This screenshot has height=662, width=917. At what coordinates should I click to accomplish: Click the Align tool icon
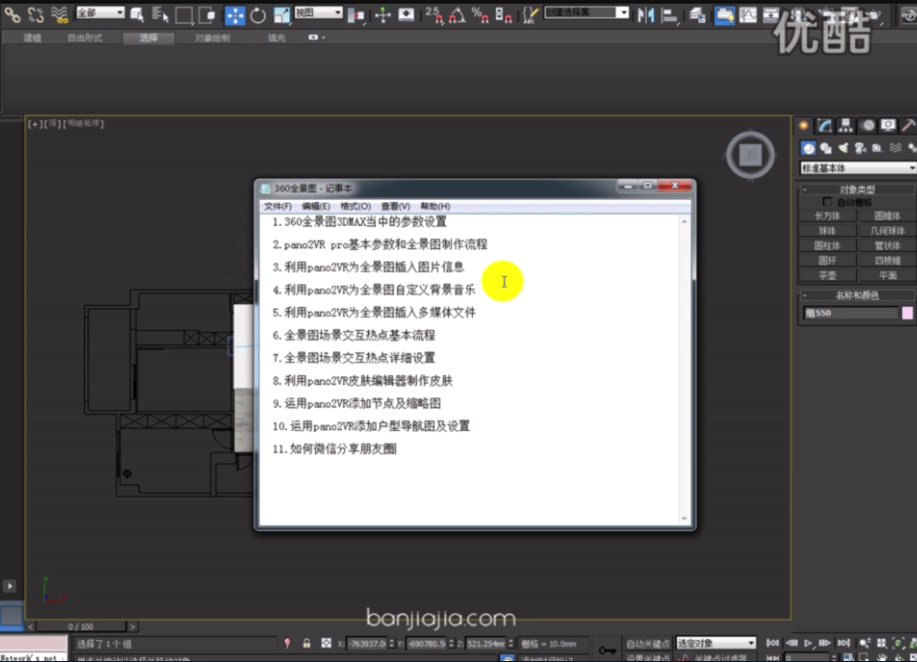(x=669, y=15)
